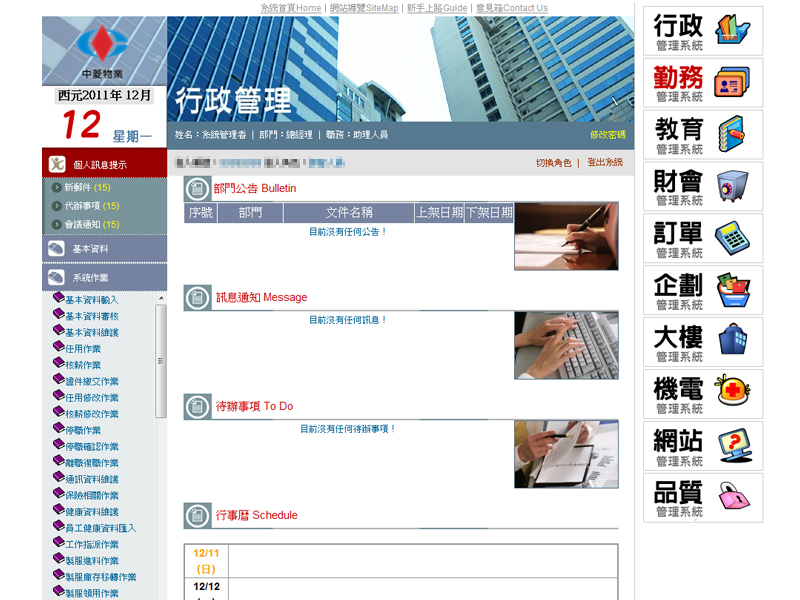
Task: Collapse the 系統作業 menu section
Action: pos(105,278)
